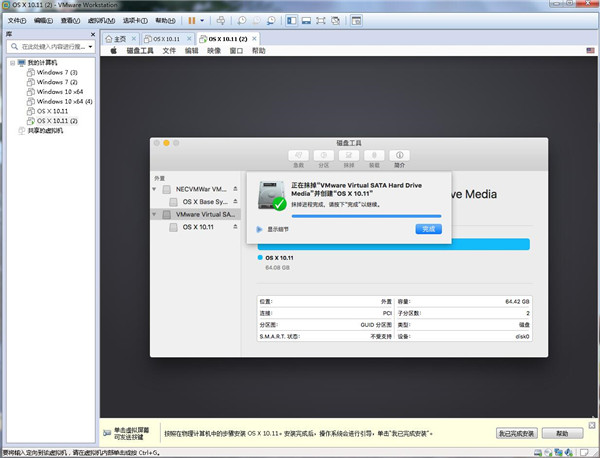Click the US flag input source icon
This screenshot has height=458, width=600.
[590, 51]
